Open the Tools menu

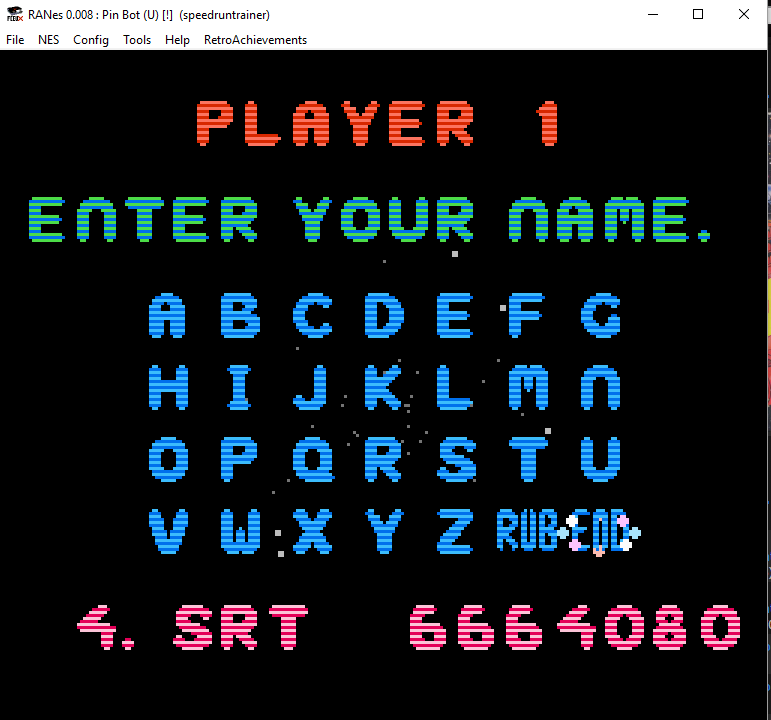click(x=137, y=40)
